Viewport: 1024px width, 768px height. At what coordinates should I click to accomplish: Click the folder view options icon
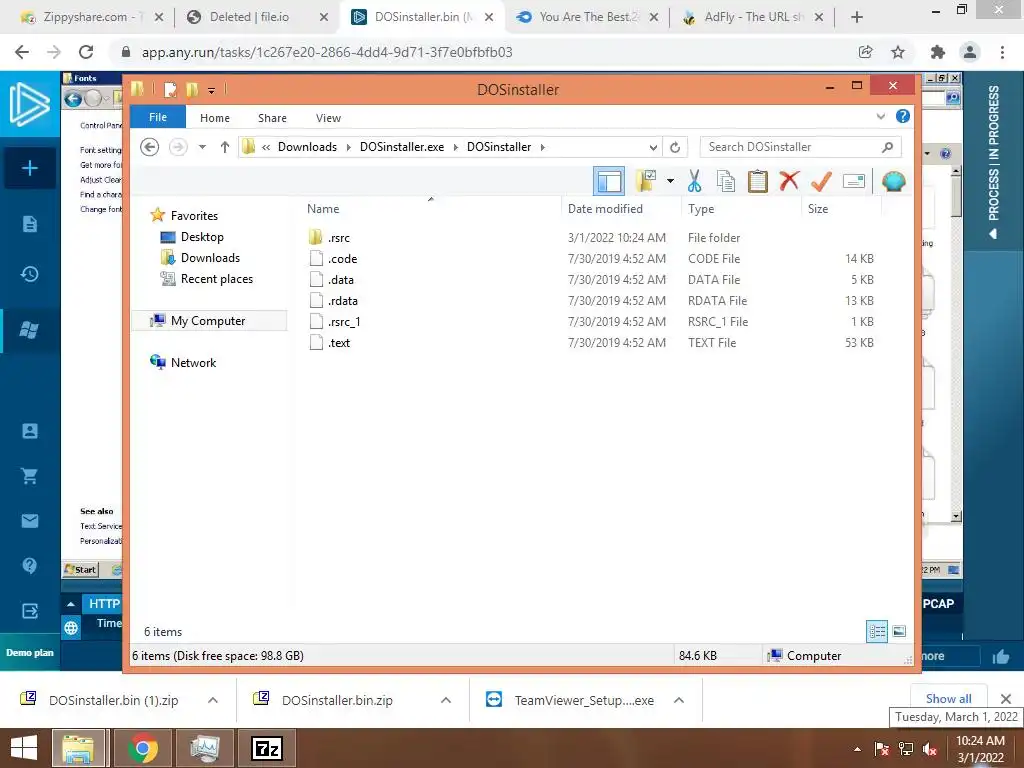(x=646, y=181)
